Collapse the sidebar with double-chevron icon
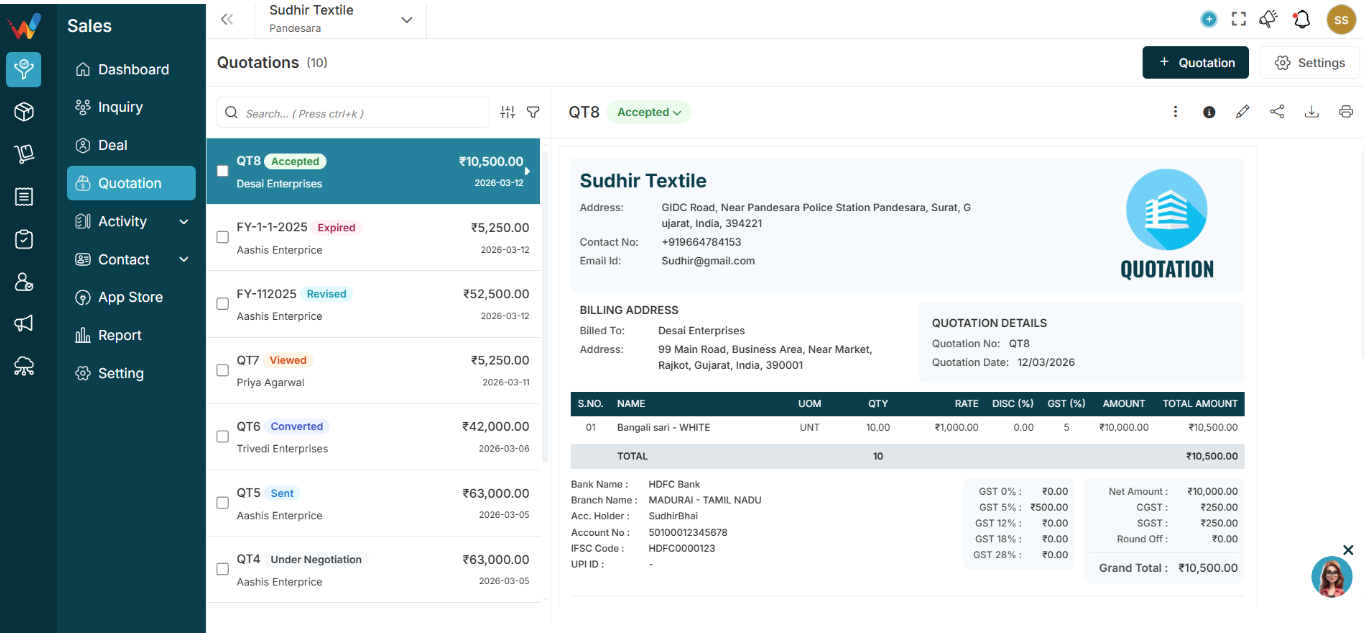The width and height of the screenshot is (1366, 633). coord(227,19)
